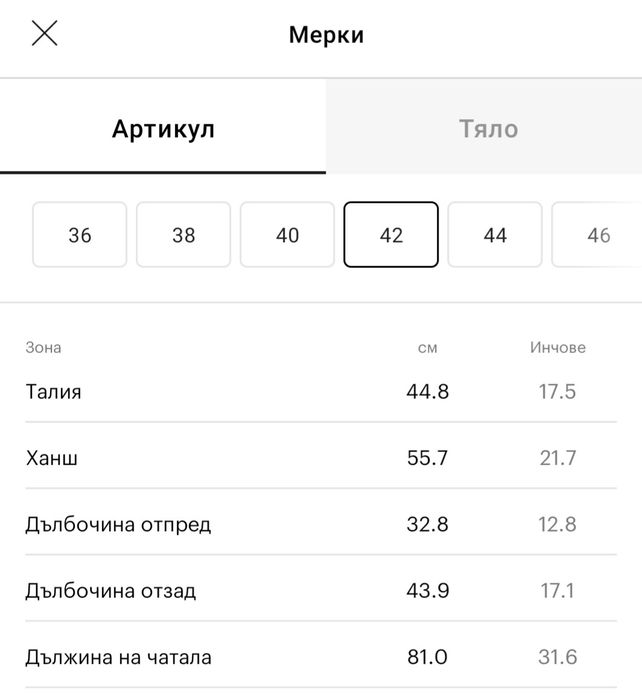This screenshot has height=700, width=642.
Task: Choose size 42 option
Action: [x=391, y=235]
